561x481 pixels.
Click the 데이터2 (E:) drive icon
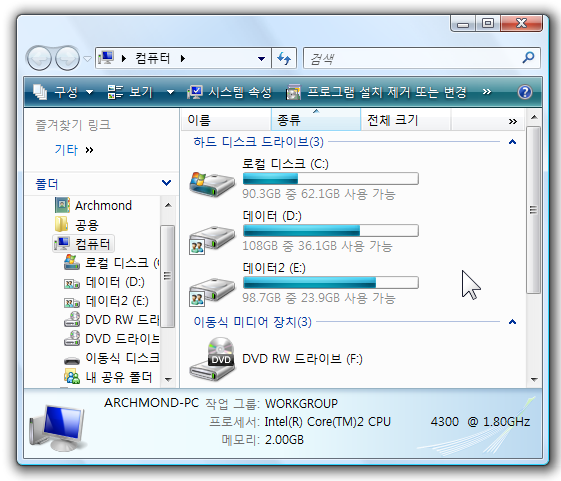point(212,291)
